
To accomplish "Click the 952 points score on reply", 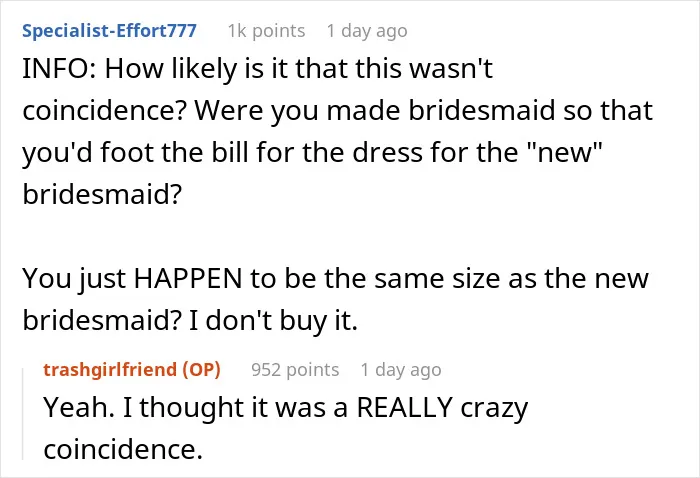I will tap(295, 370).
